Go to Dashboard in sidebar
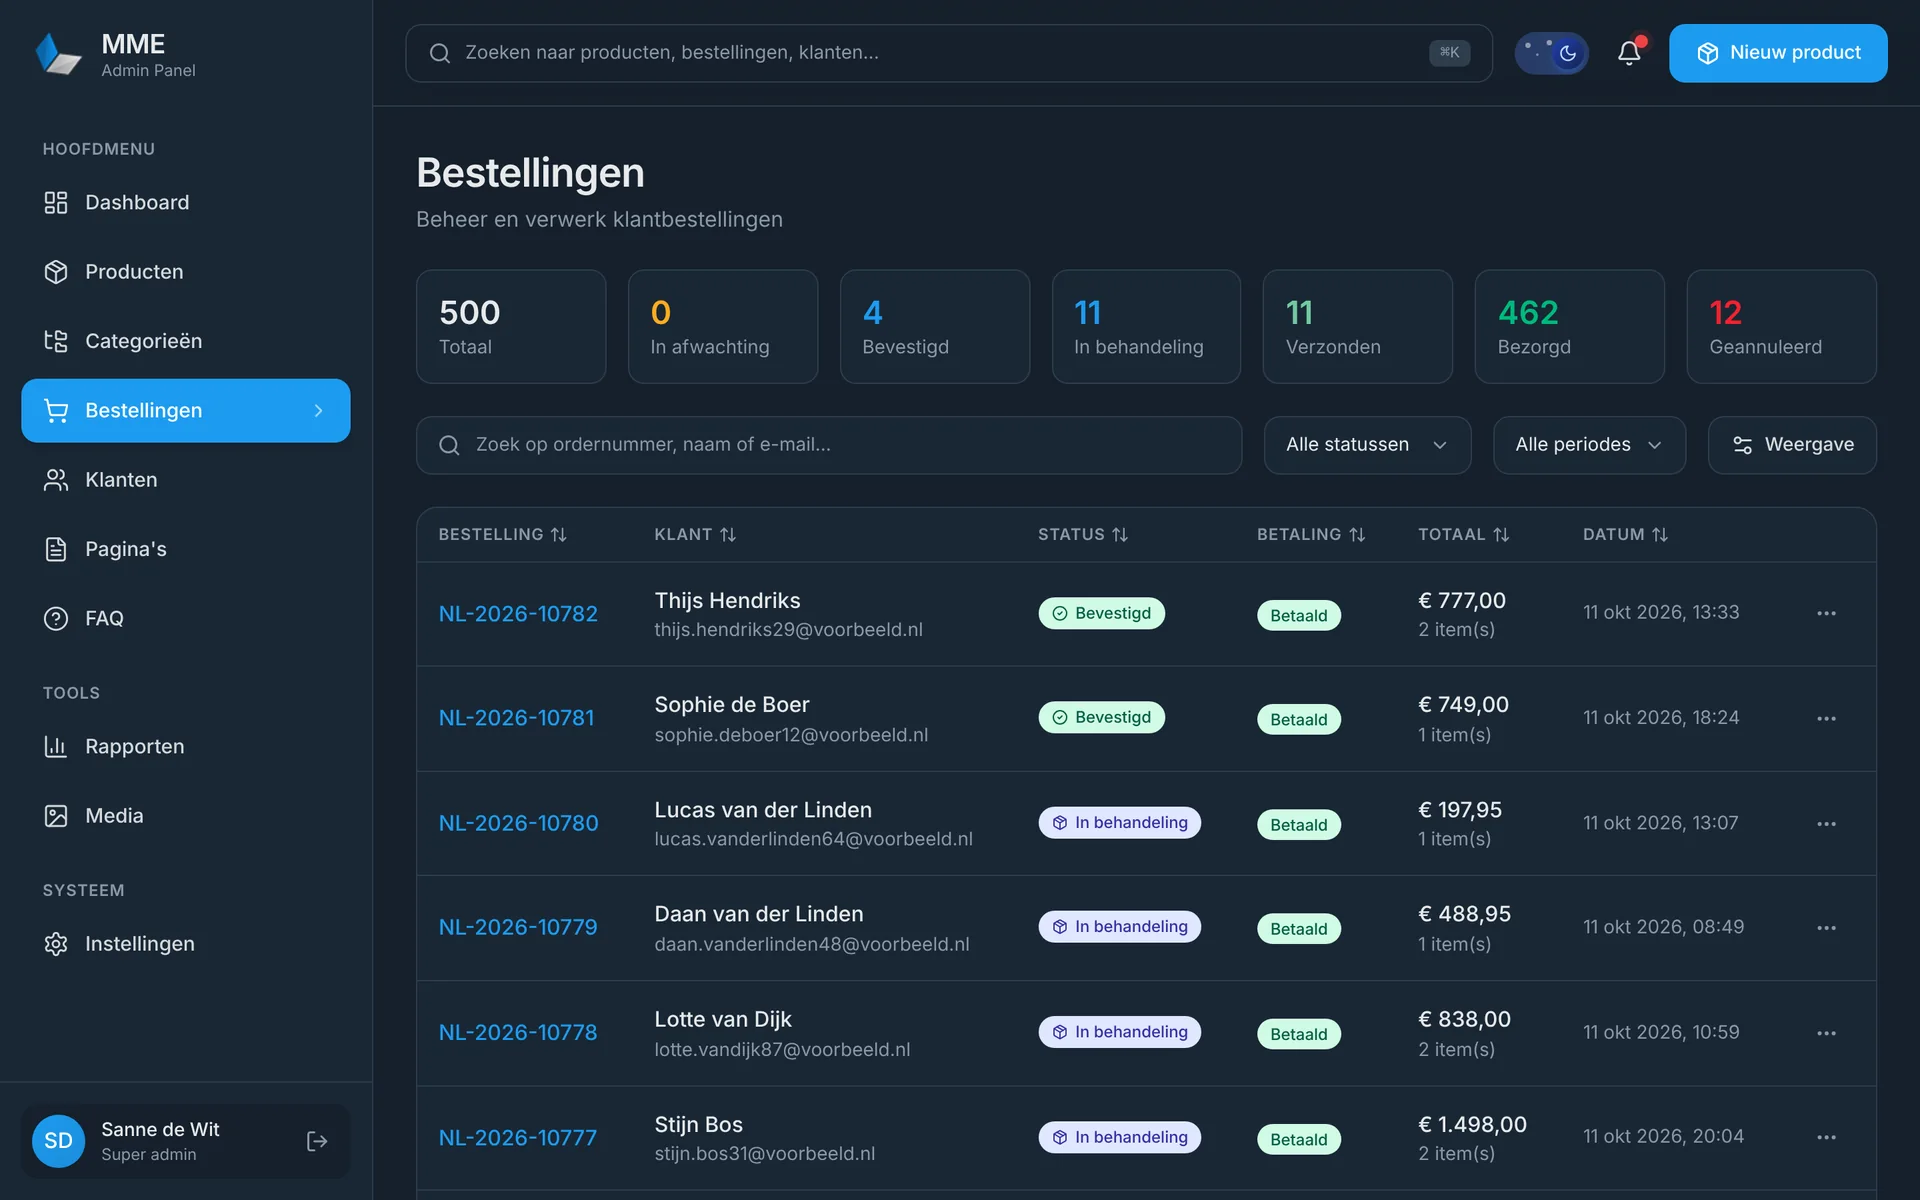Viewport: 1920px width, 1200px height. pyautogui.click(x=186, y=203)
